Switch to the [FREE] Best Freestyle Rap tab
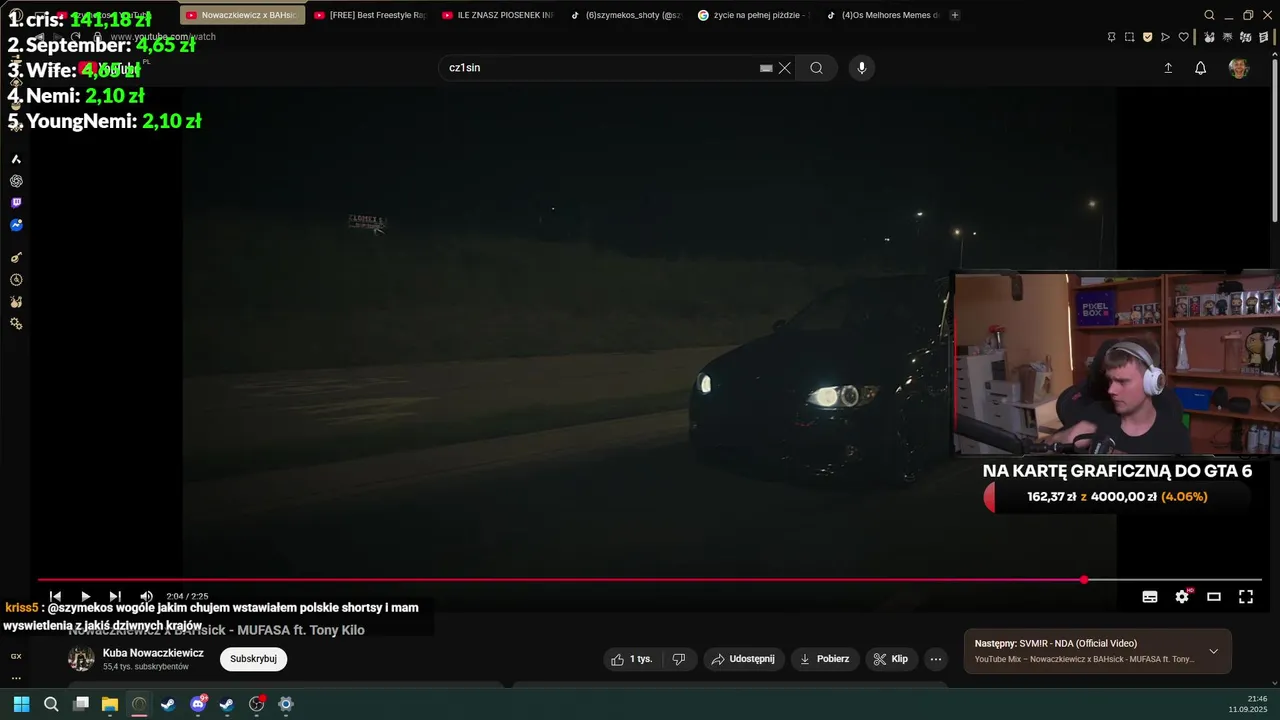The height and width of the screenshot is (720, 1280). point(370,15)
